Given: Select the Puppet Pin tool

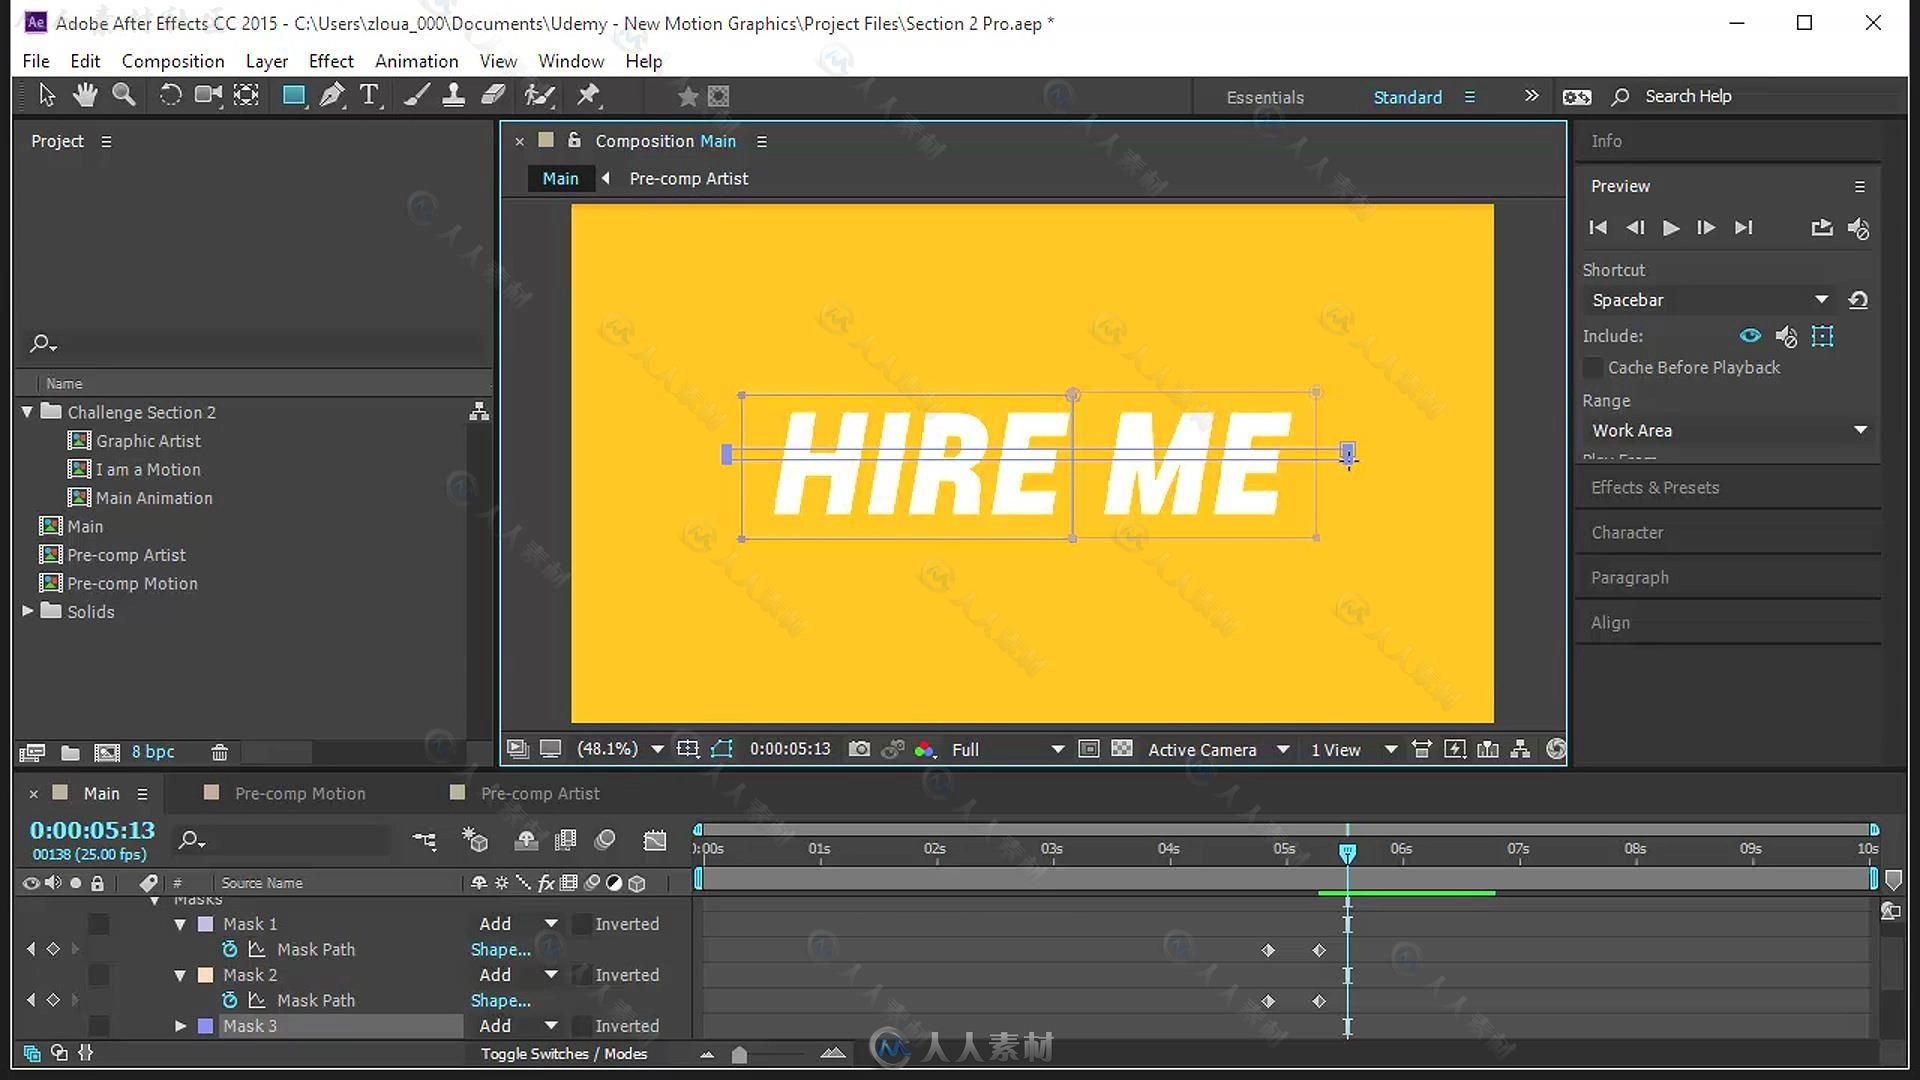Looking at the screenshot, I should 588,96.
